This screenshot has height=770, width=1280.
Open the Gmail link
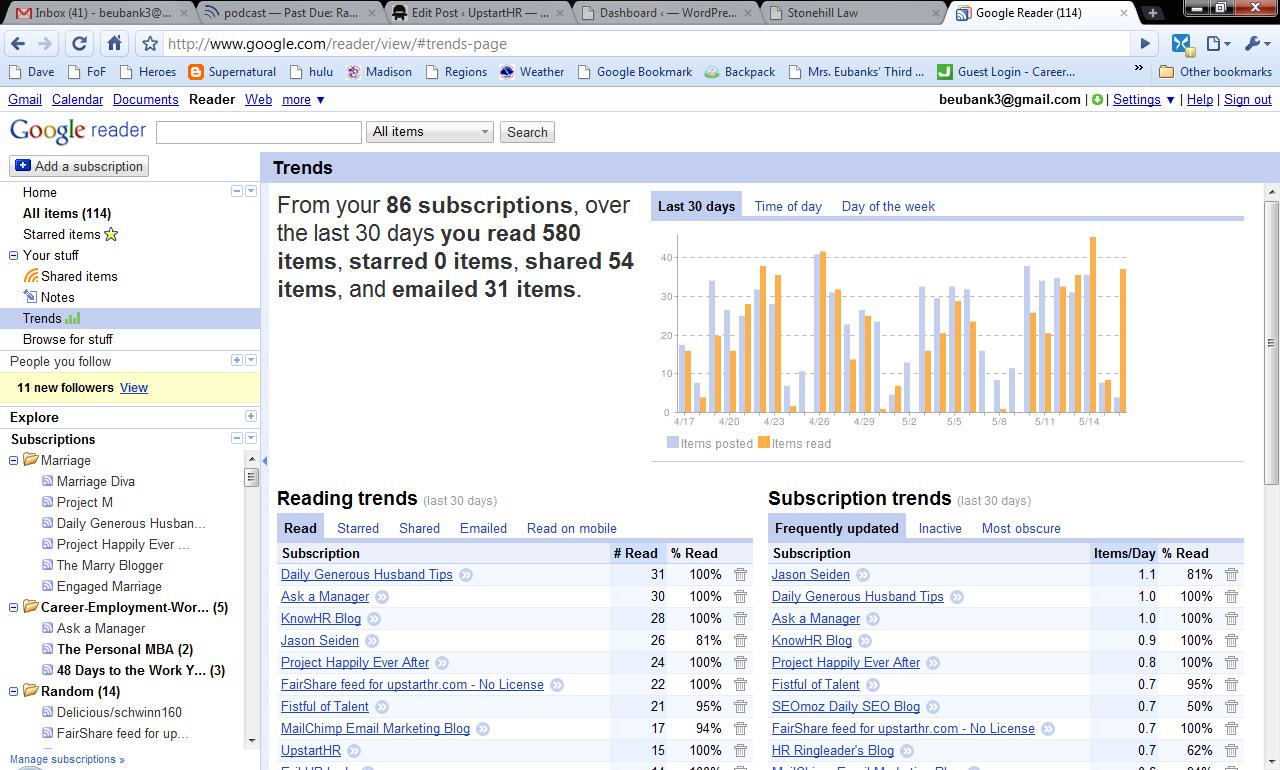(25, 100)
